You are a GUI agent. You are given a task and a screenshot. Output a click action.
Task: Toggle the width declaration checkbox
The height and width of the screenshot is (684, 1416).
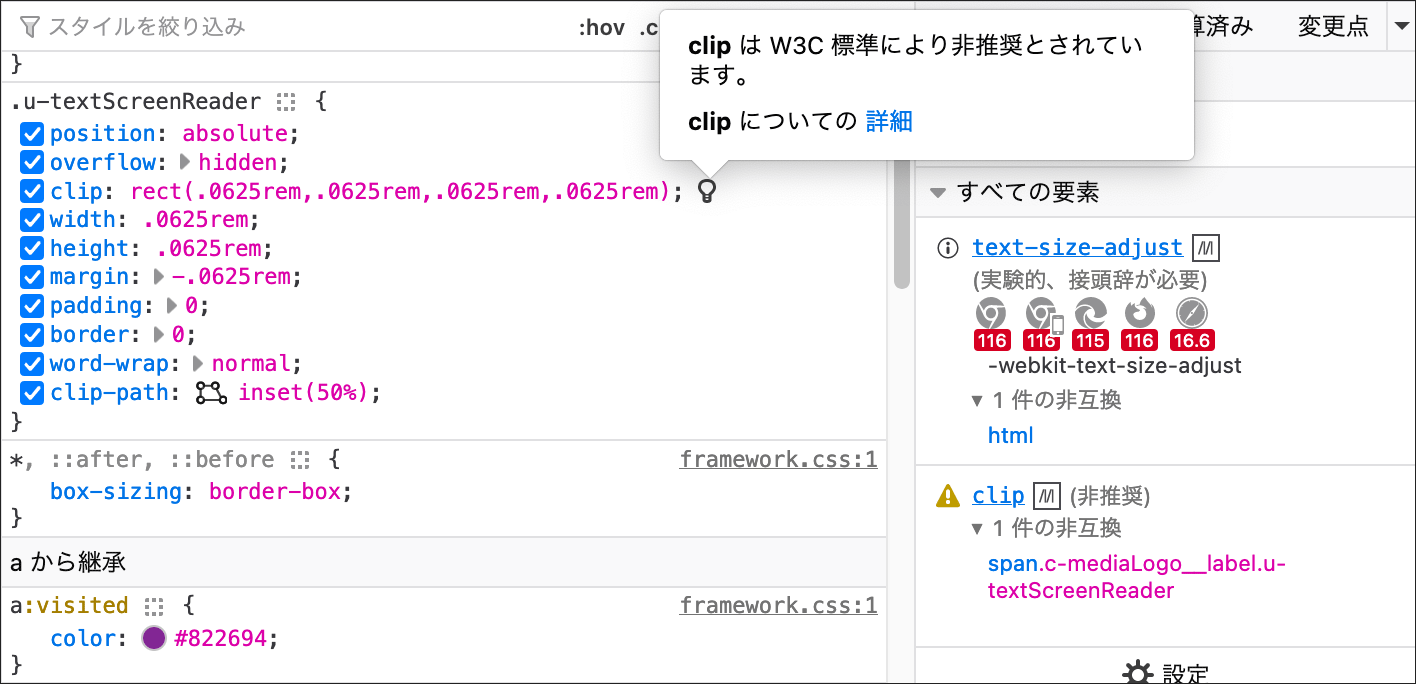(x=33, y=220)
